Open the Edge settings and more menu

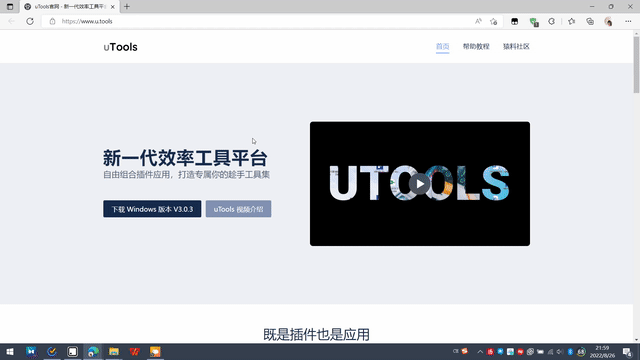[x=628, y=21]
